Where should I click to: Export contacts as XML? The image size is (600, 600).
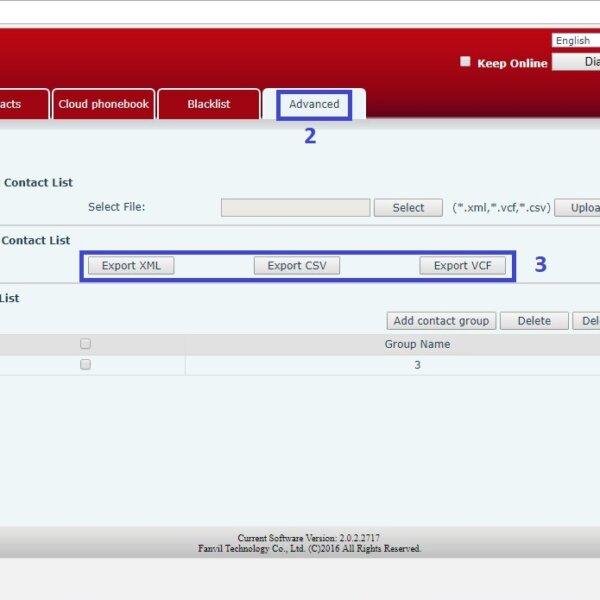(131, 266)
